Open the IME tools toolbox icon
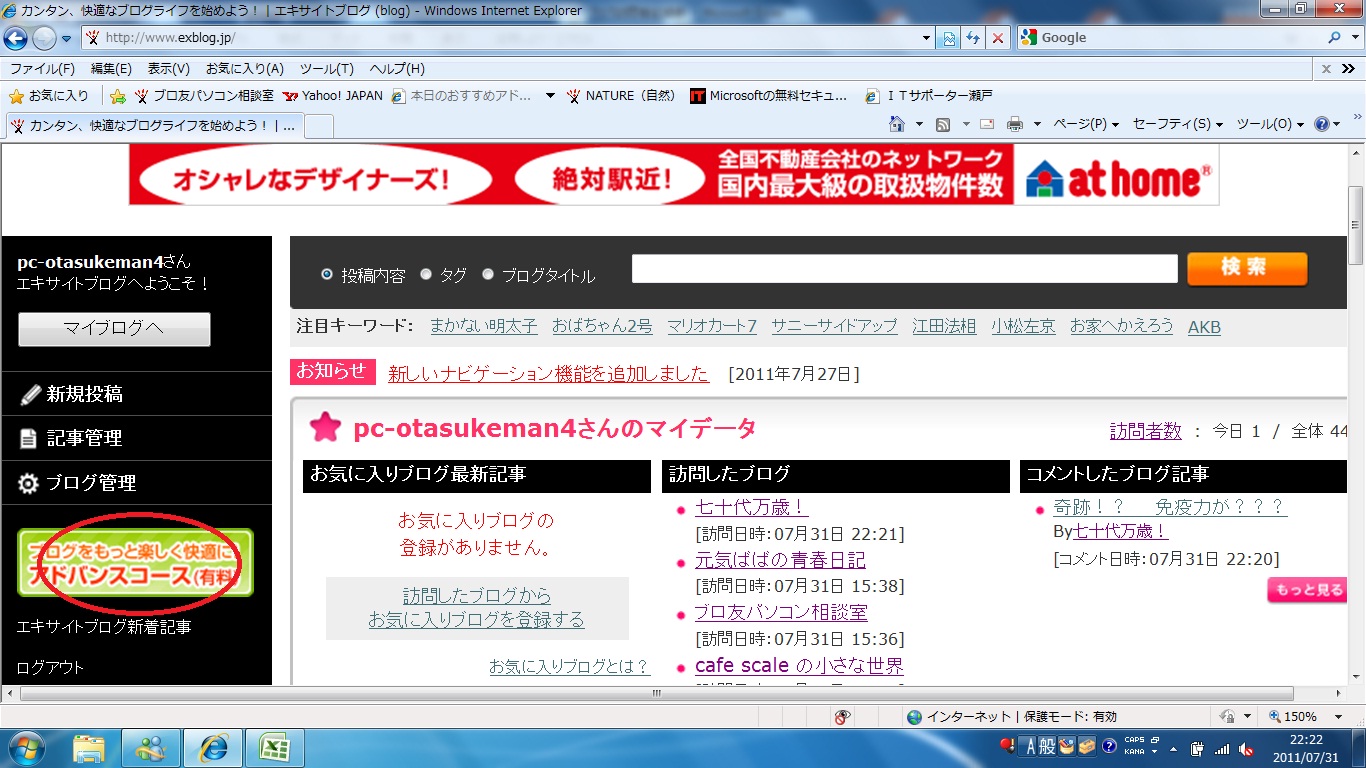The height and width of the screenshot is (768, 1366). [1086, 746]
